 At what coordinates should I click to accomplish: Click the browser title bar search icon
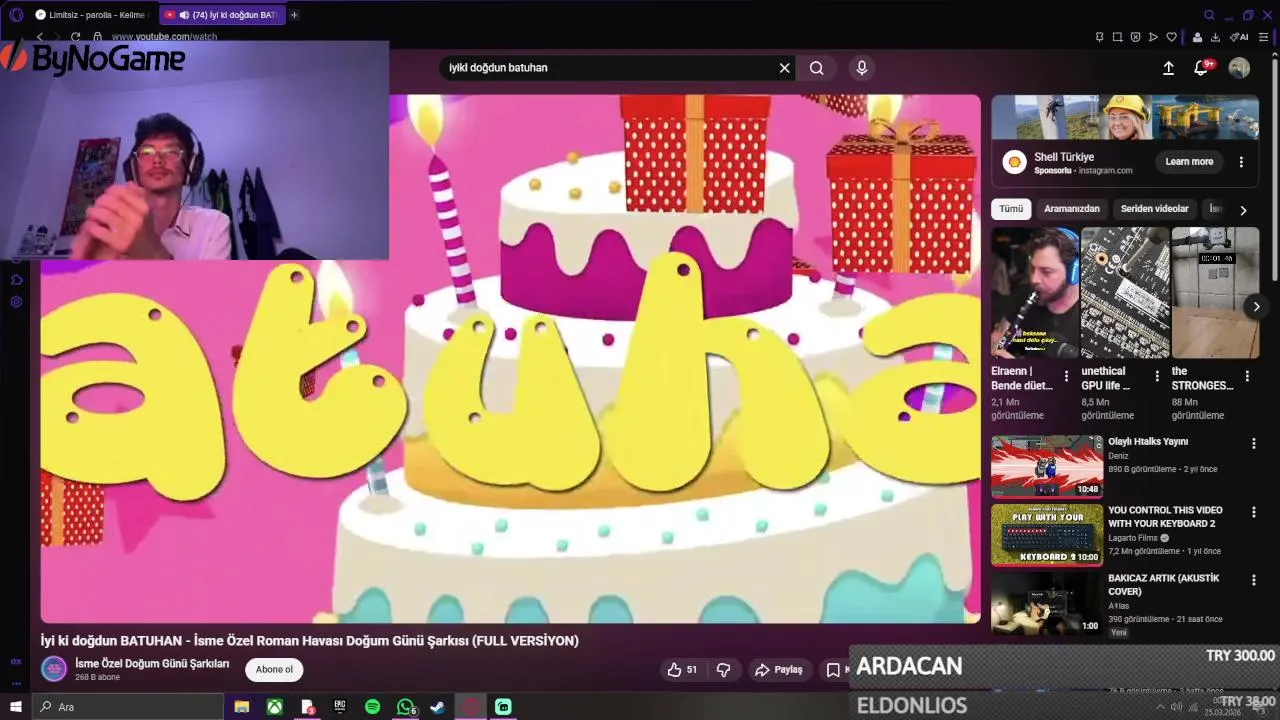pyautogui.click(x=1209, y=15)
